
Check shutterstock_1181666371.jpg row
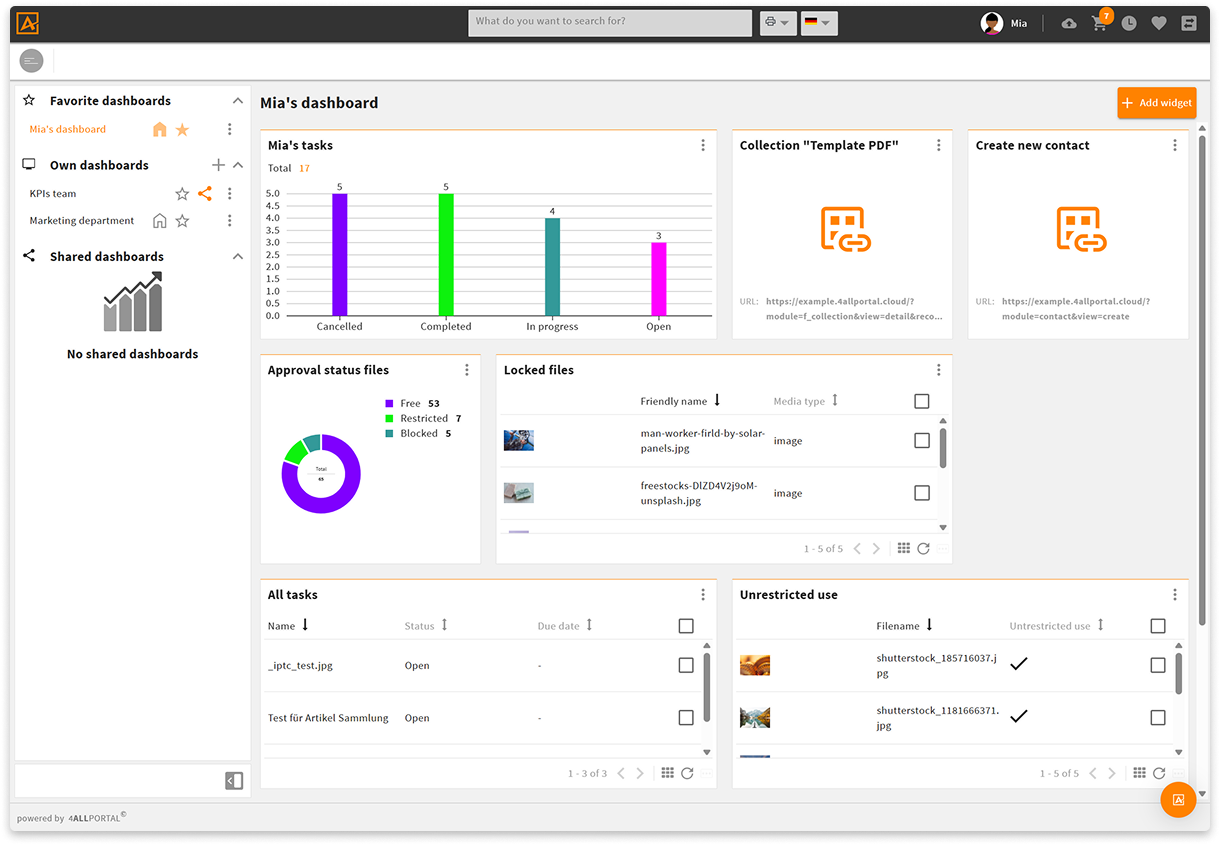point(1158,717)
